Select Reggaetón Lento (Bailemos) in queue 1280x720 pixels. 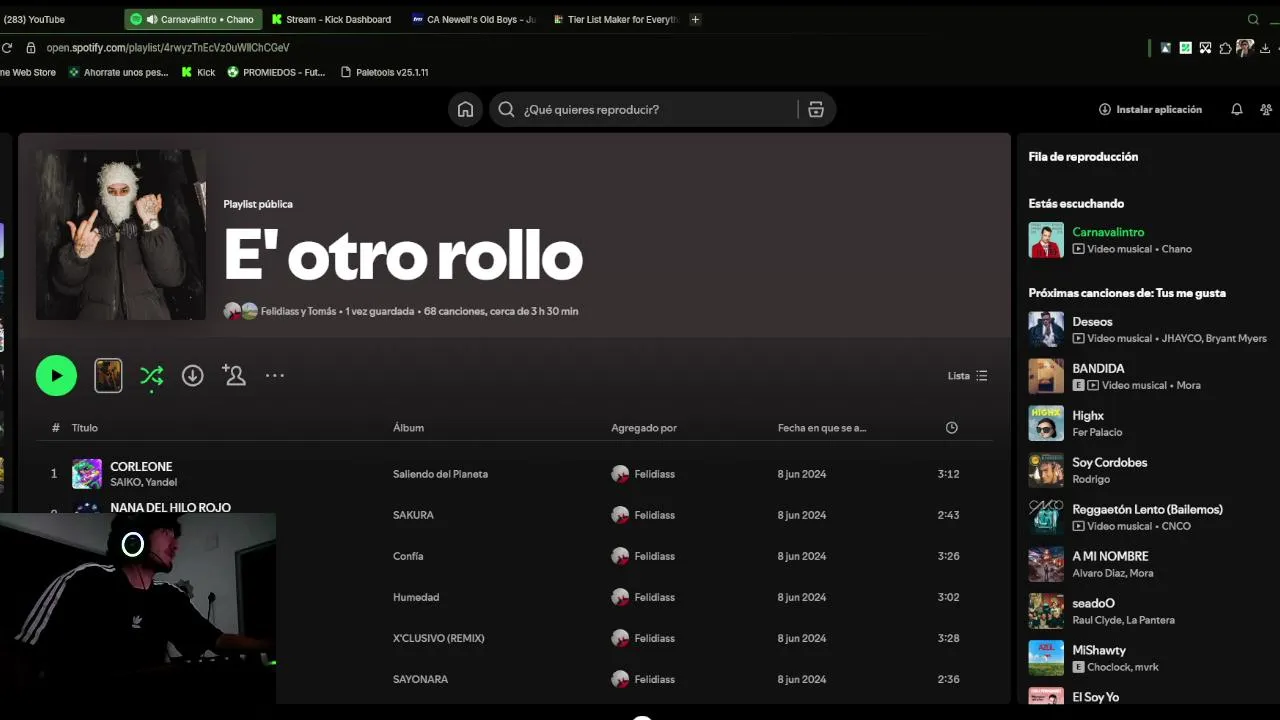coord(1147,510)
